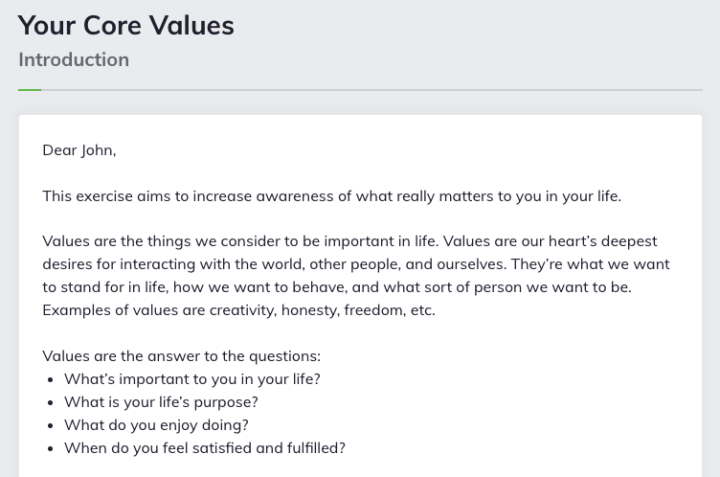Click the line starting "Values are the things"

click(350, 241)
